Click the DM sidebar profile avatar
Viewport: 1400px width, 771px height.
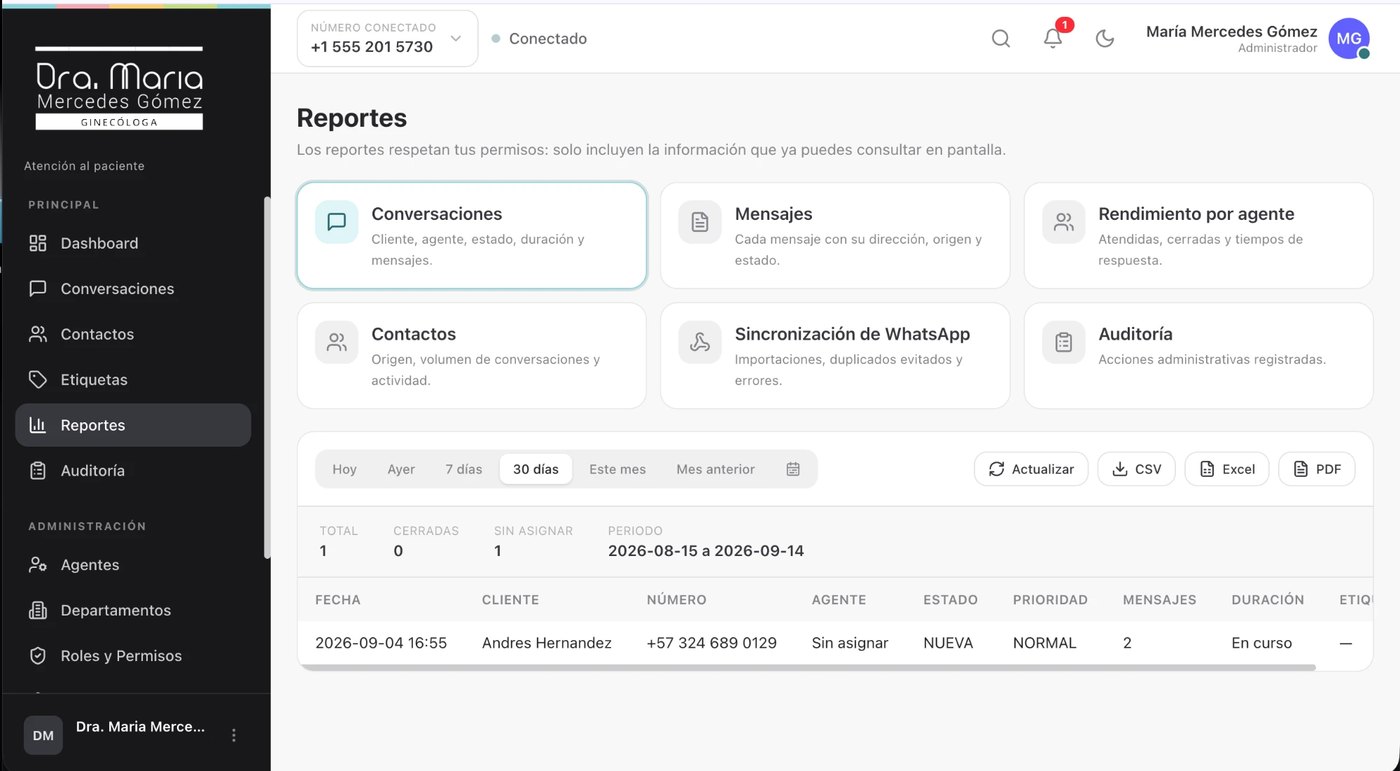click(43, 735)
